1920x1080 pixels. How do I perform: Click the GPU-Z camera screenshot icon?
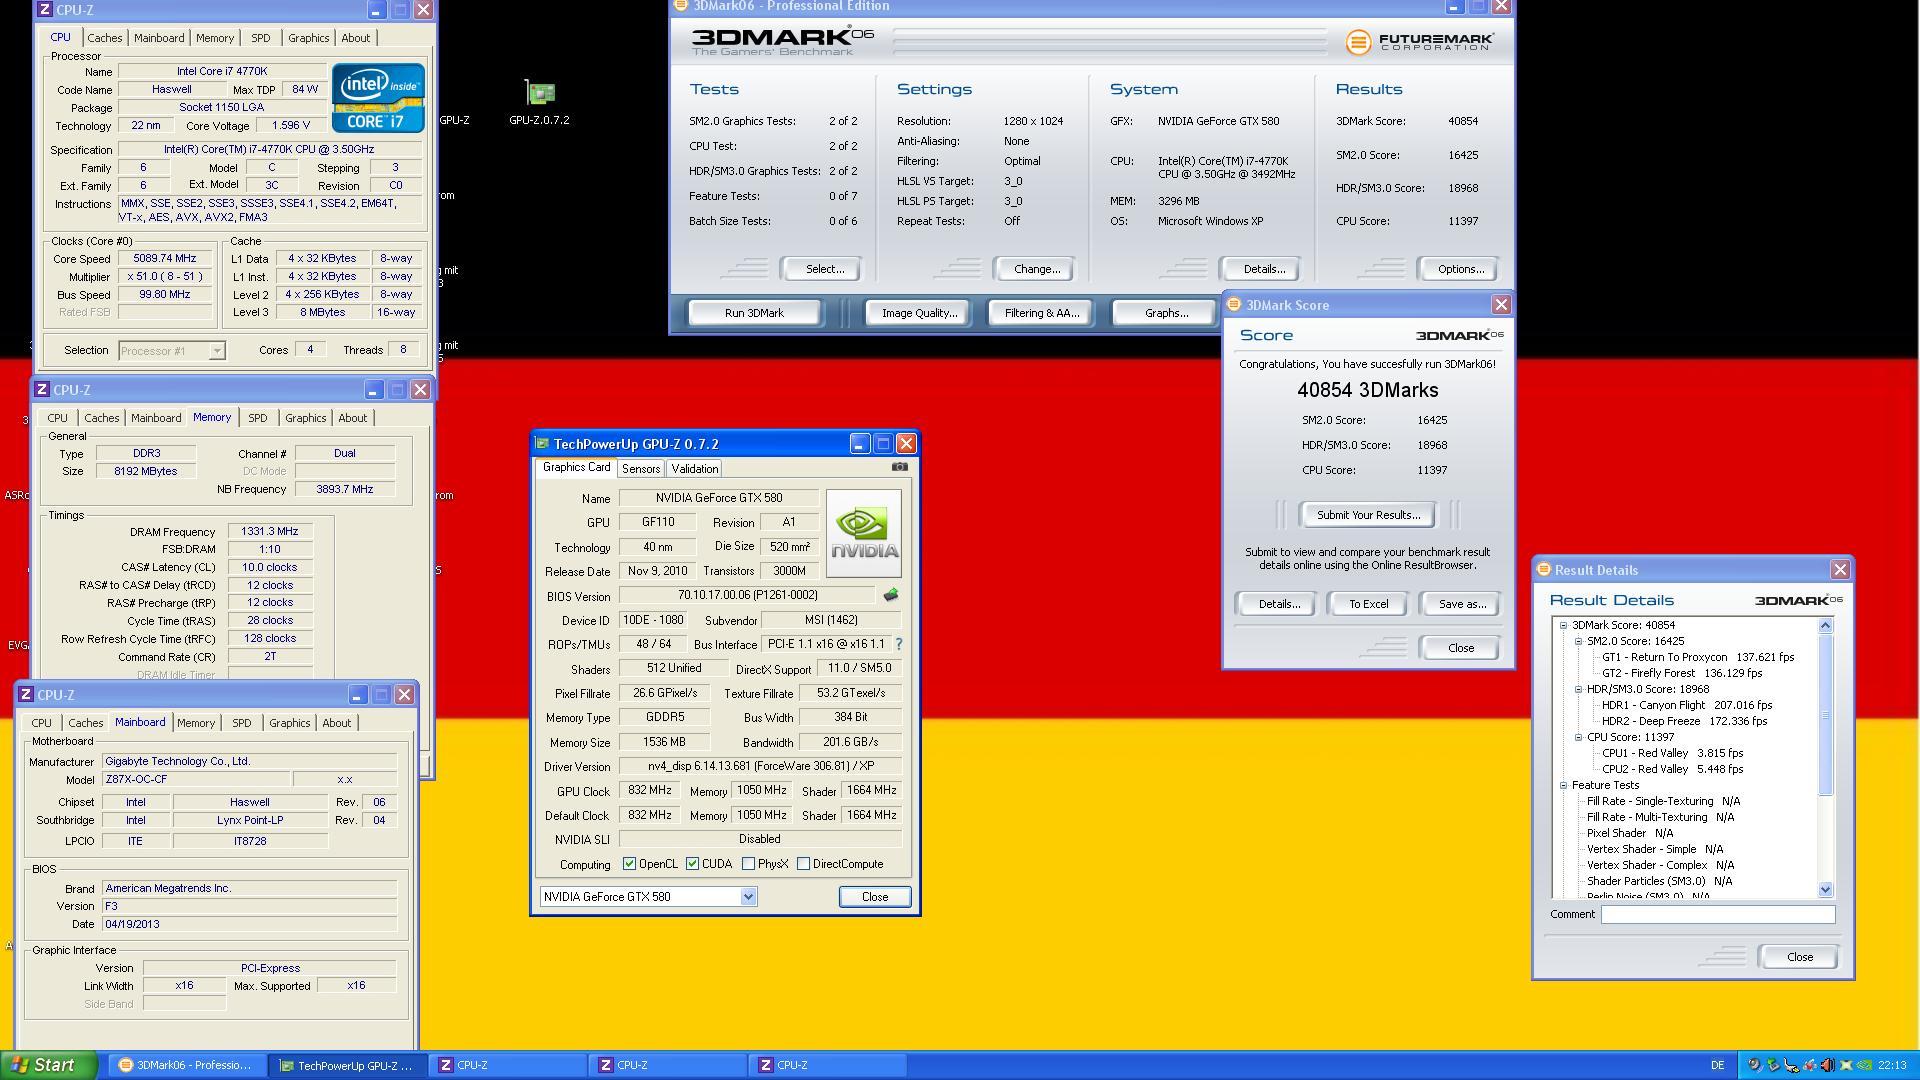point(899,467)
